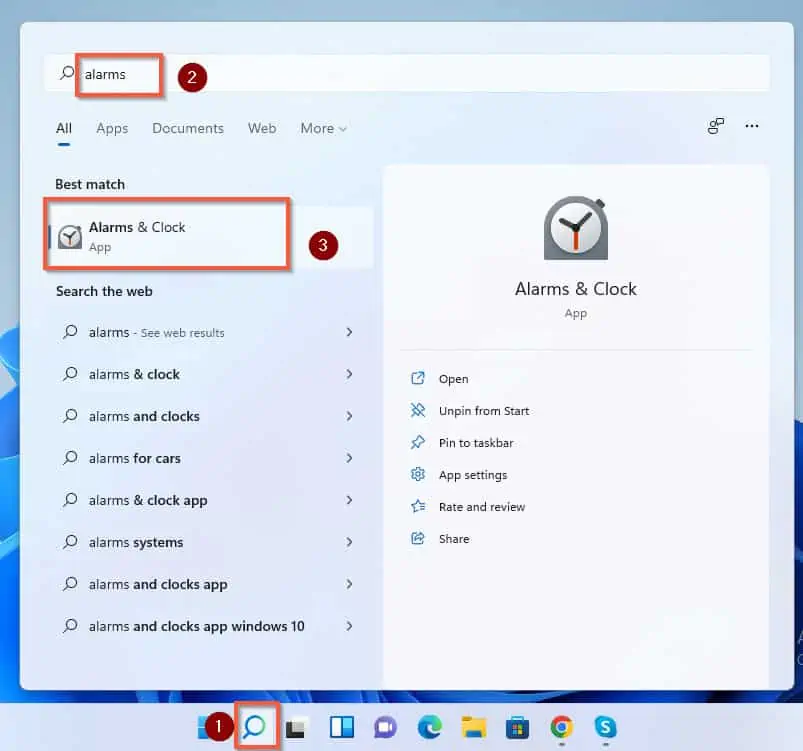
Task: Click the Pin to taskbar pin icon
Action: [418, 442]
